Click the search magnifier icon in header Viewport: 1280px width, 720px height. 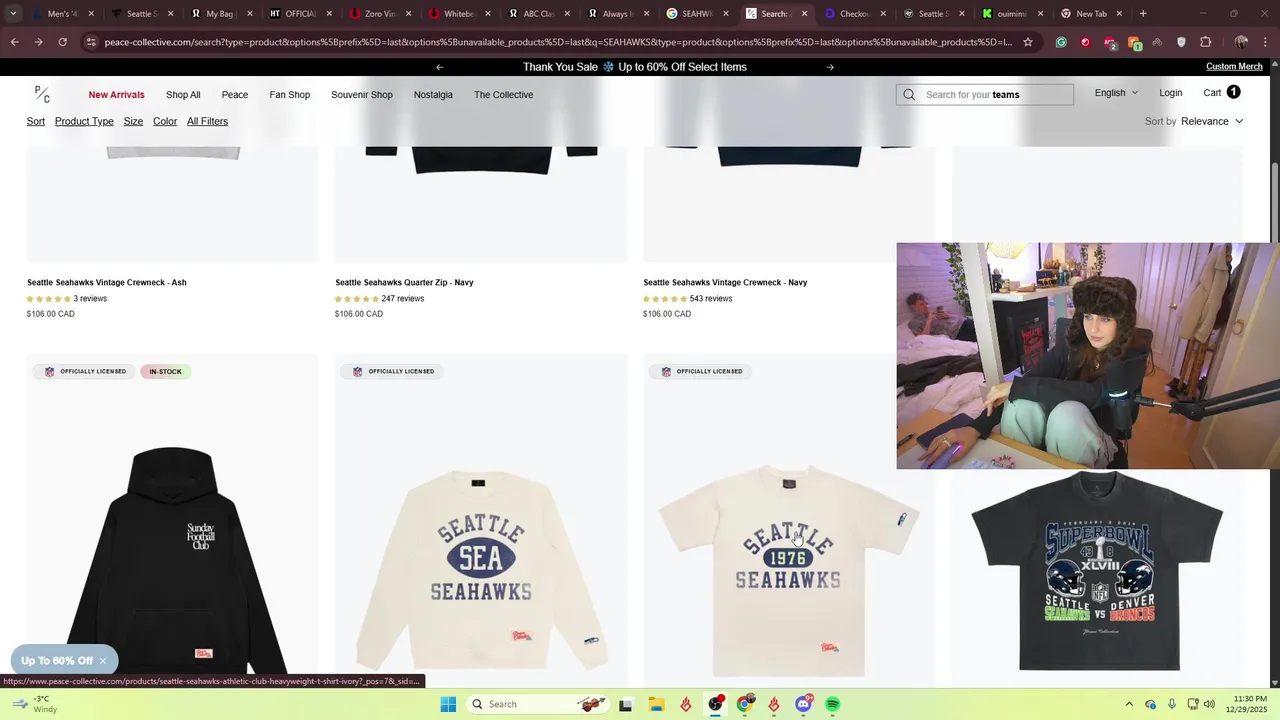click(x=909, y=95)
